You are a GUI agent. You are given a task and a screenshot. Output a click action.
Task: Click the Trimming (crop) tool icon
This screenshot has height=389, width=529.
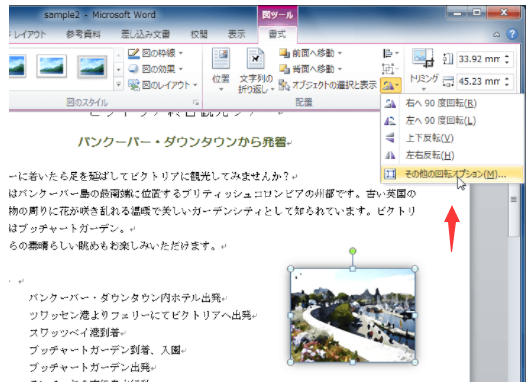coord(423,58)
